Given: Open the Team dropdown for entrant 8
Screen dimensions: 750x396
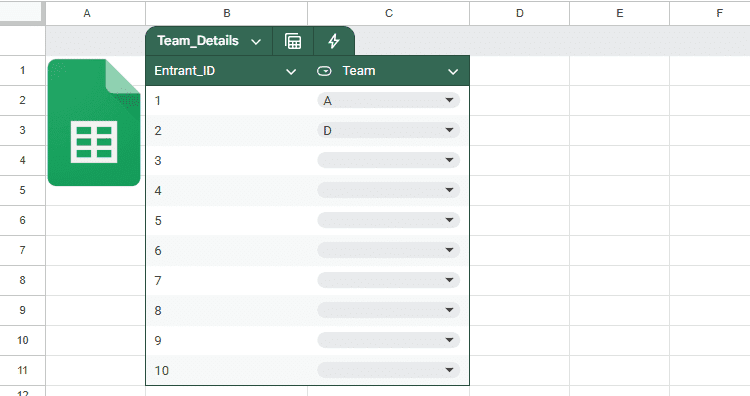Looking at the screenshot, I should pos(388,310).
